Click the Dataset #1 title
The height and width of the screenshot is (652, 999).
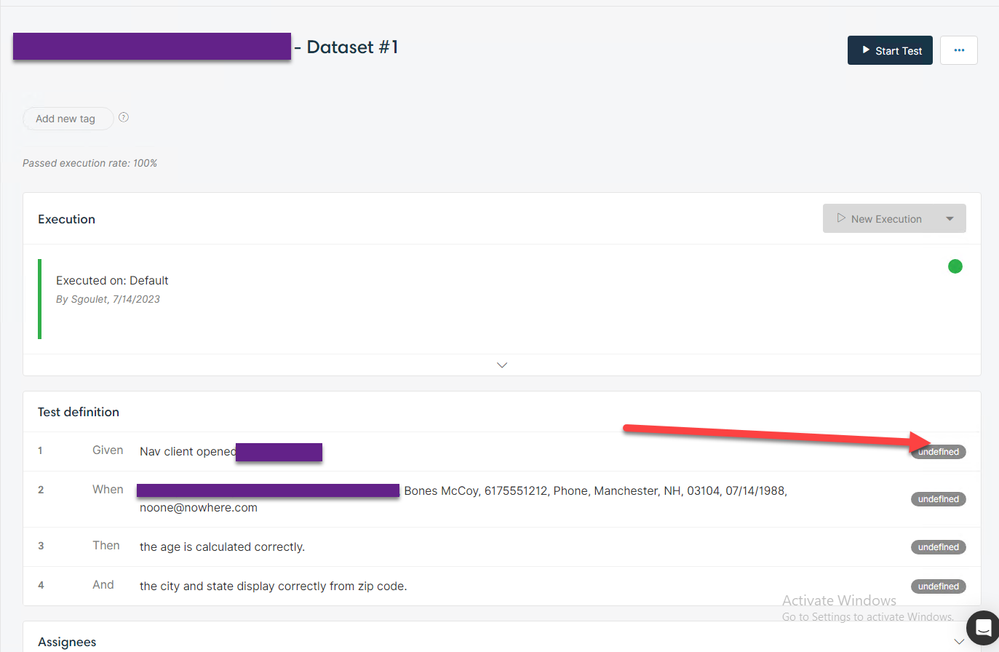352,47
